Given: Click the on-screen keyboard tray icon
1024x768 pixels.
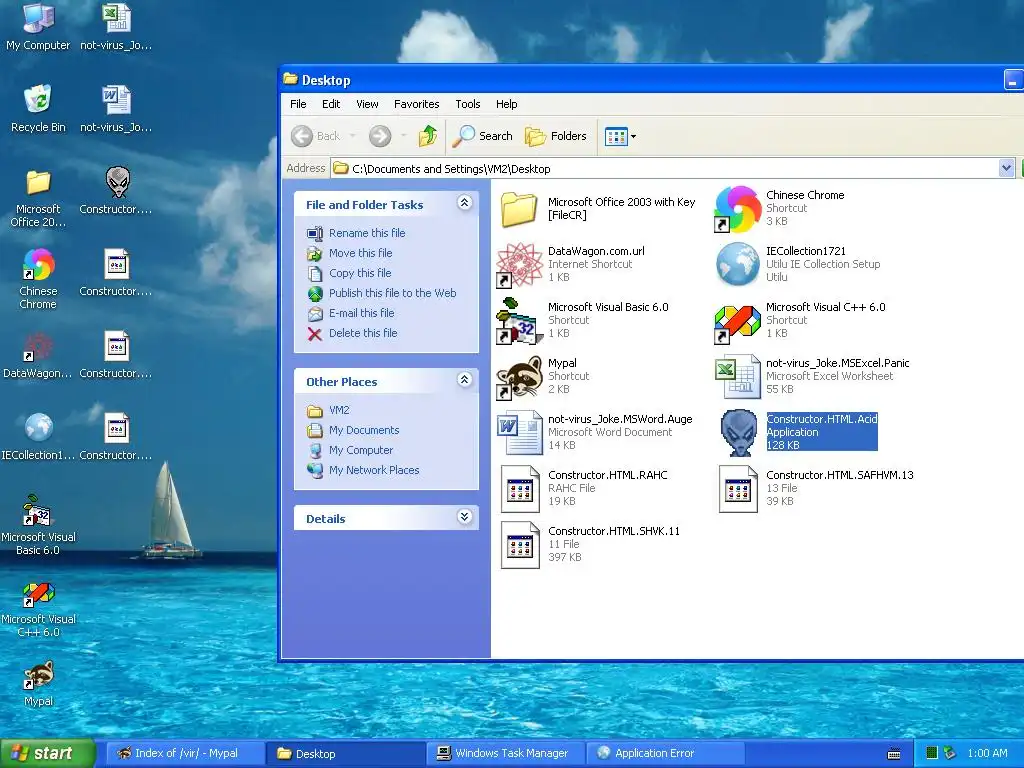Looking at the screenshot, I should (x=894, y=754).
